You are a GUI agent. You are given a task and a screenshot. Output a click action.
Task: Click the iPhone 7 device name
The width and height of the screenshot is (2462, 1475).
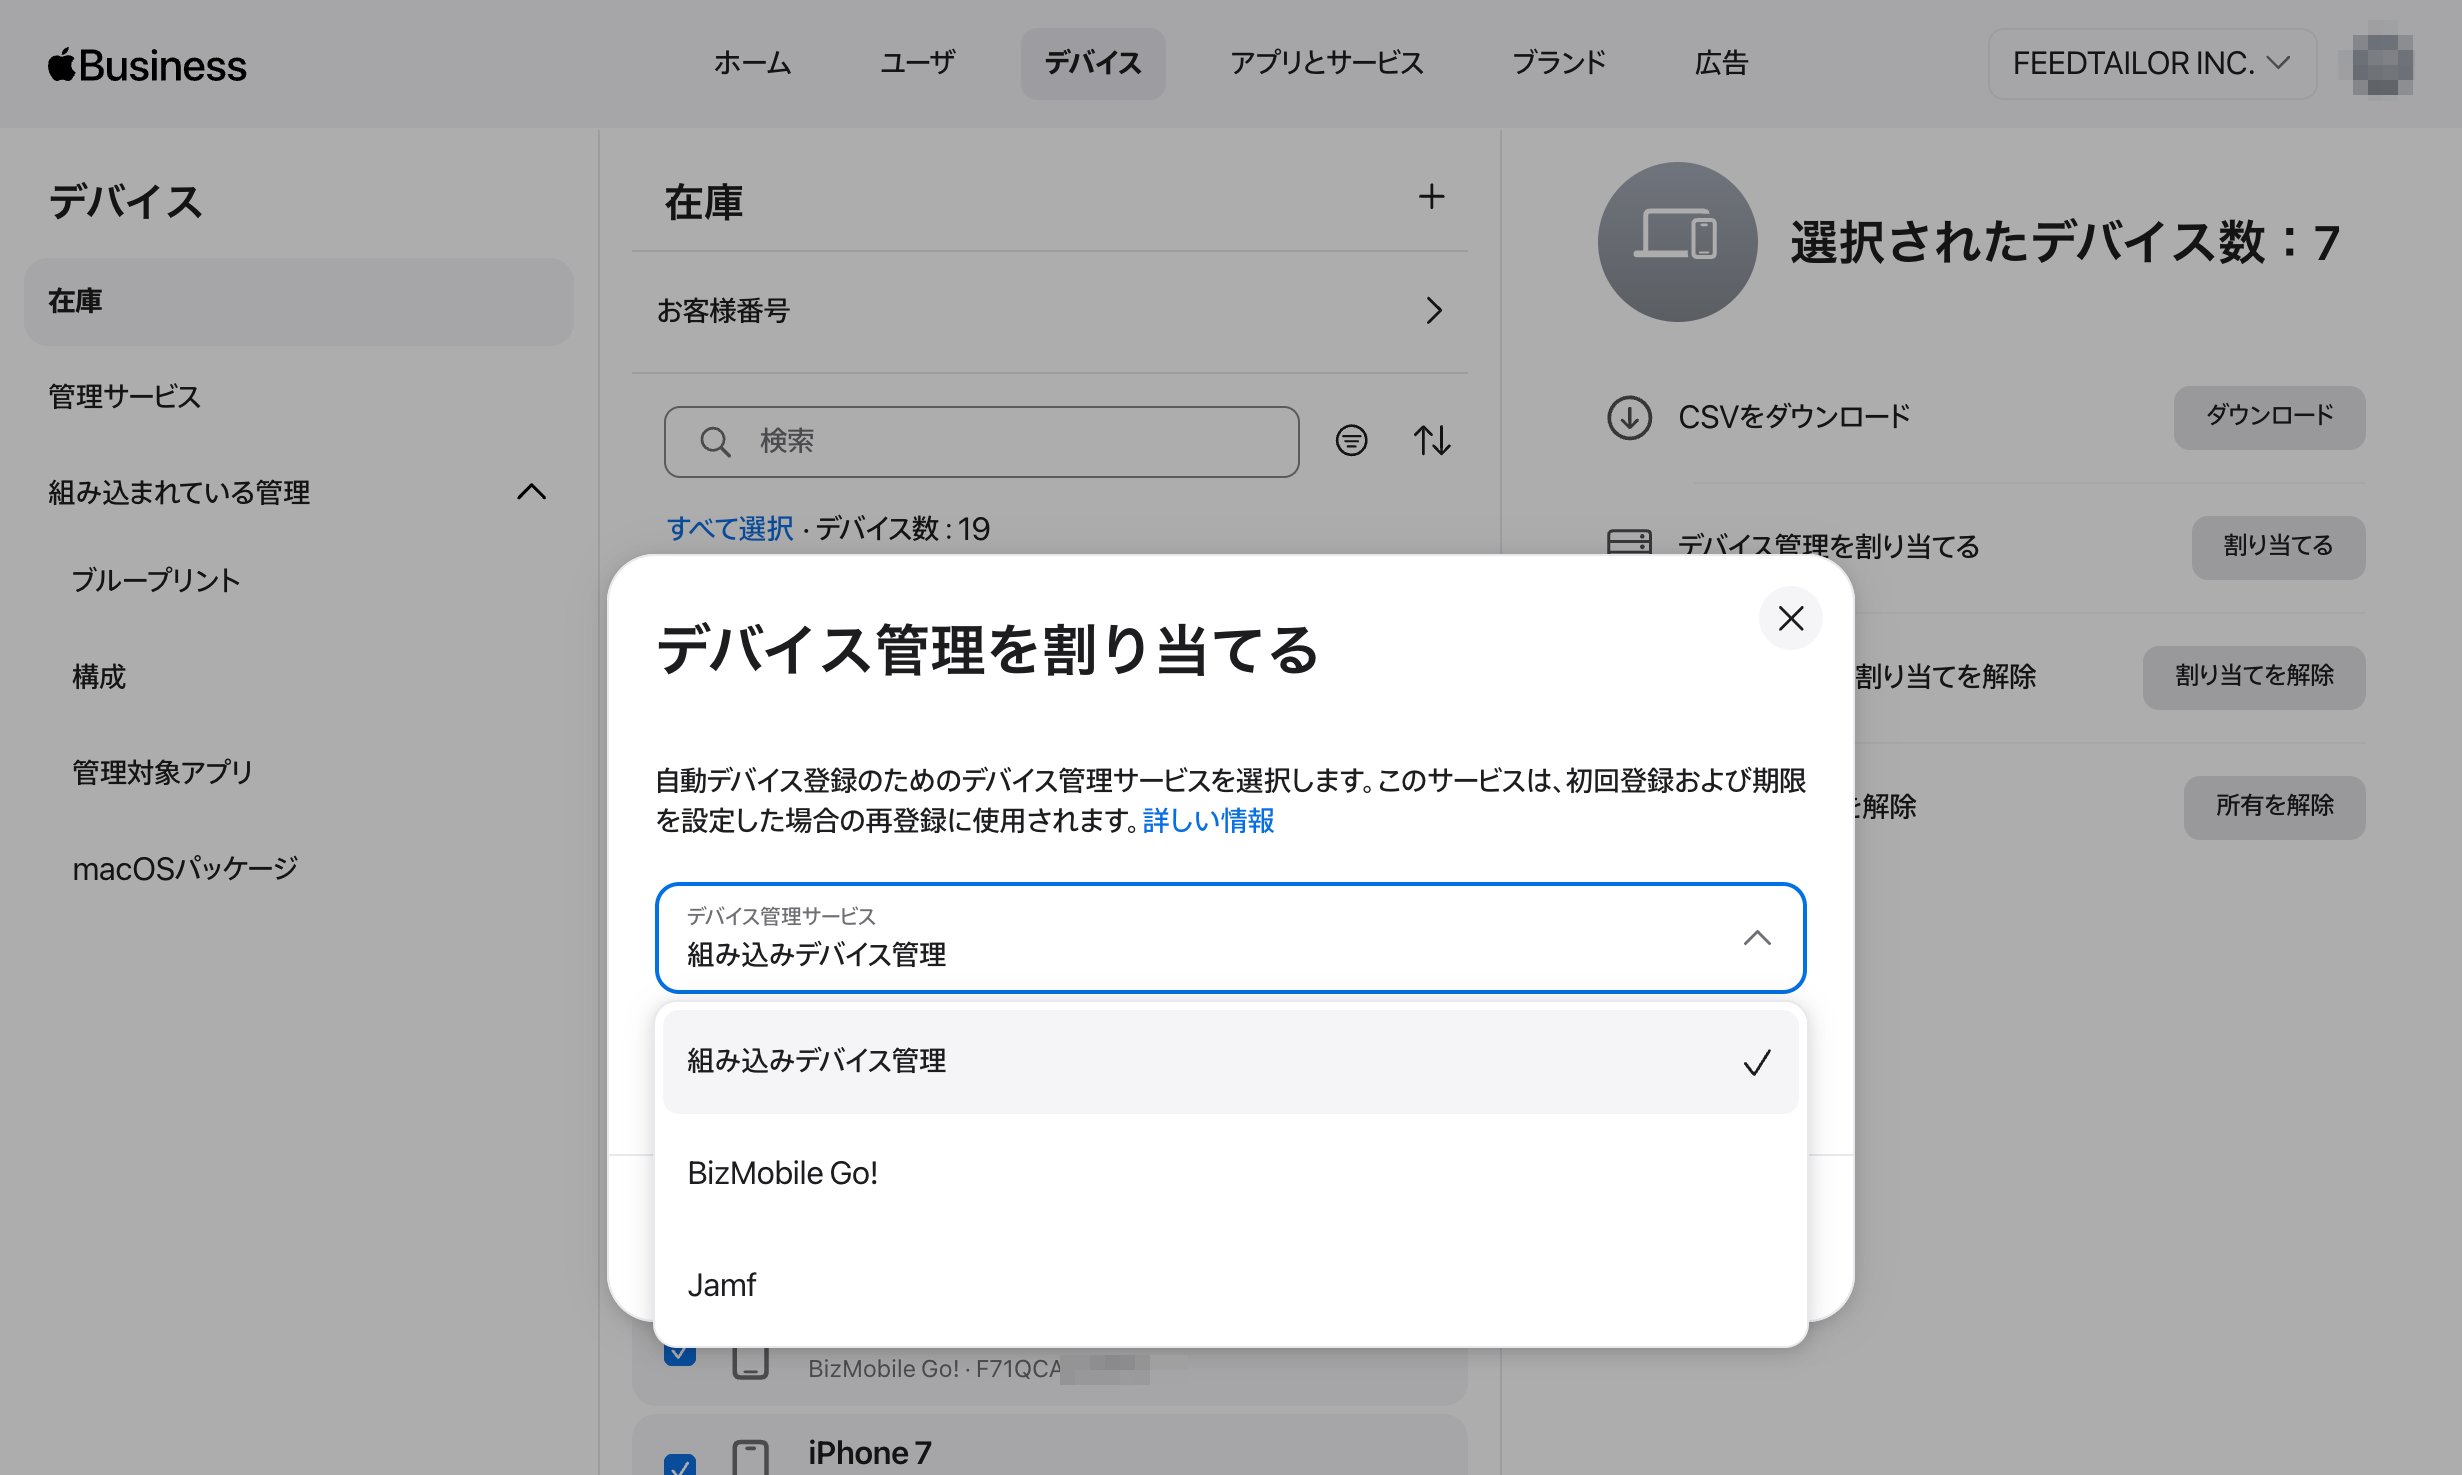pyautogui.click(x=869, y=1453)
